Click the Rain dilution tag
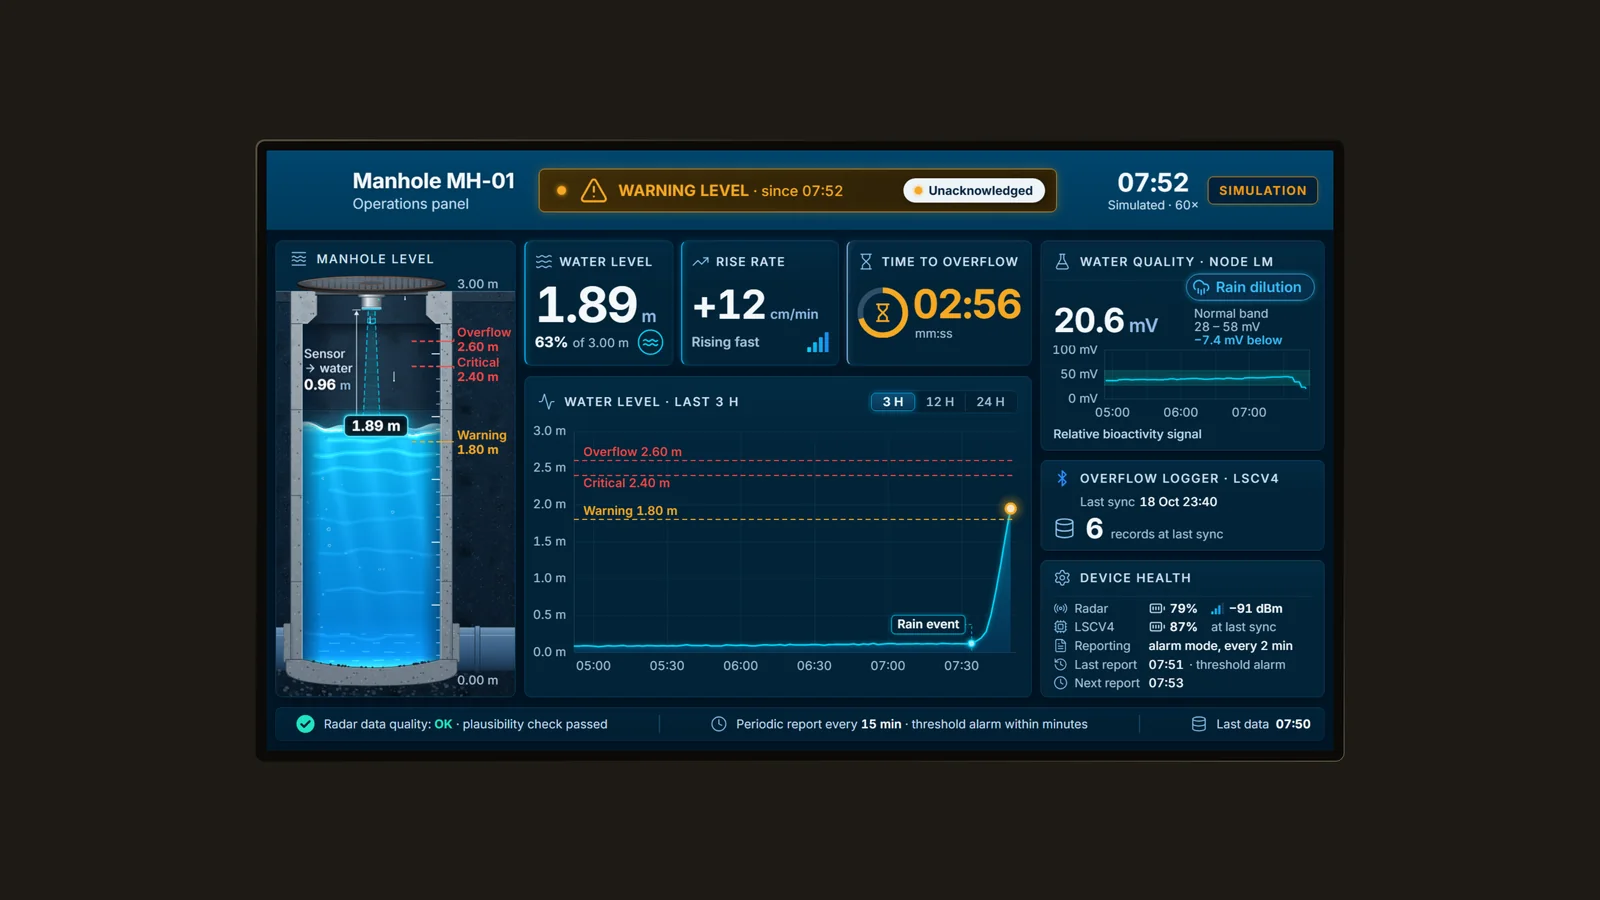 1250,287
